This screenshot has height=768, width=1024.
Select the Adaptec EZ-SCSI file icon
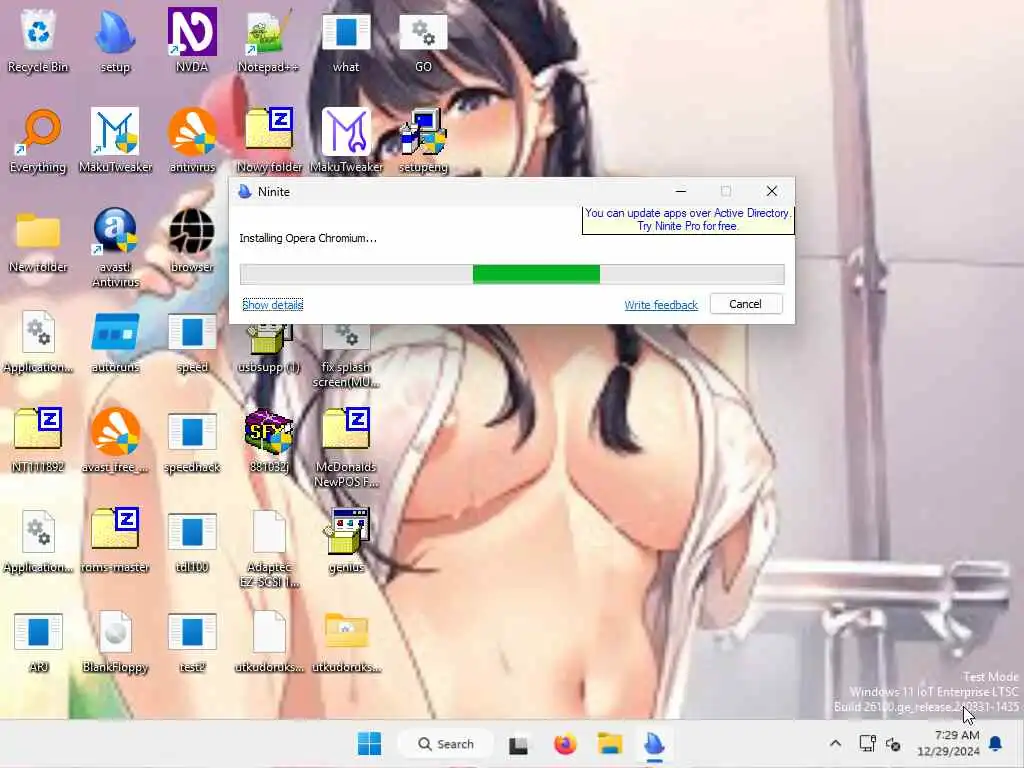268,549
